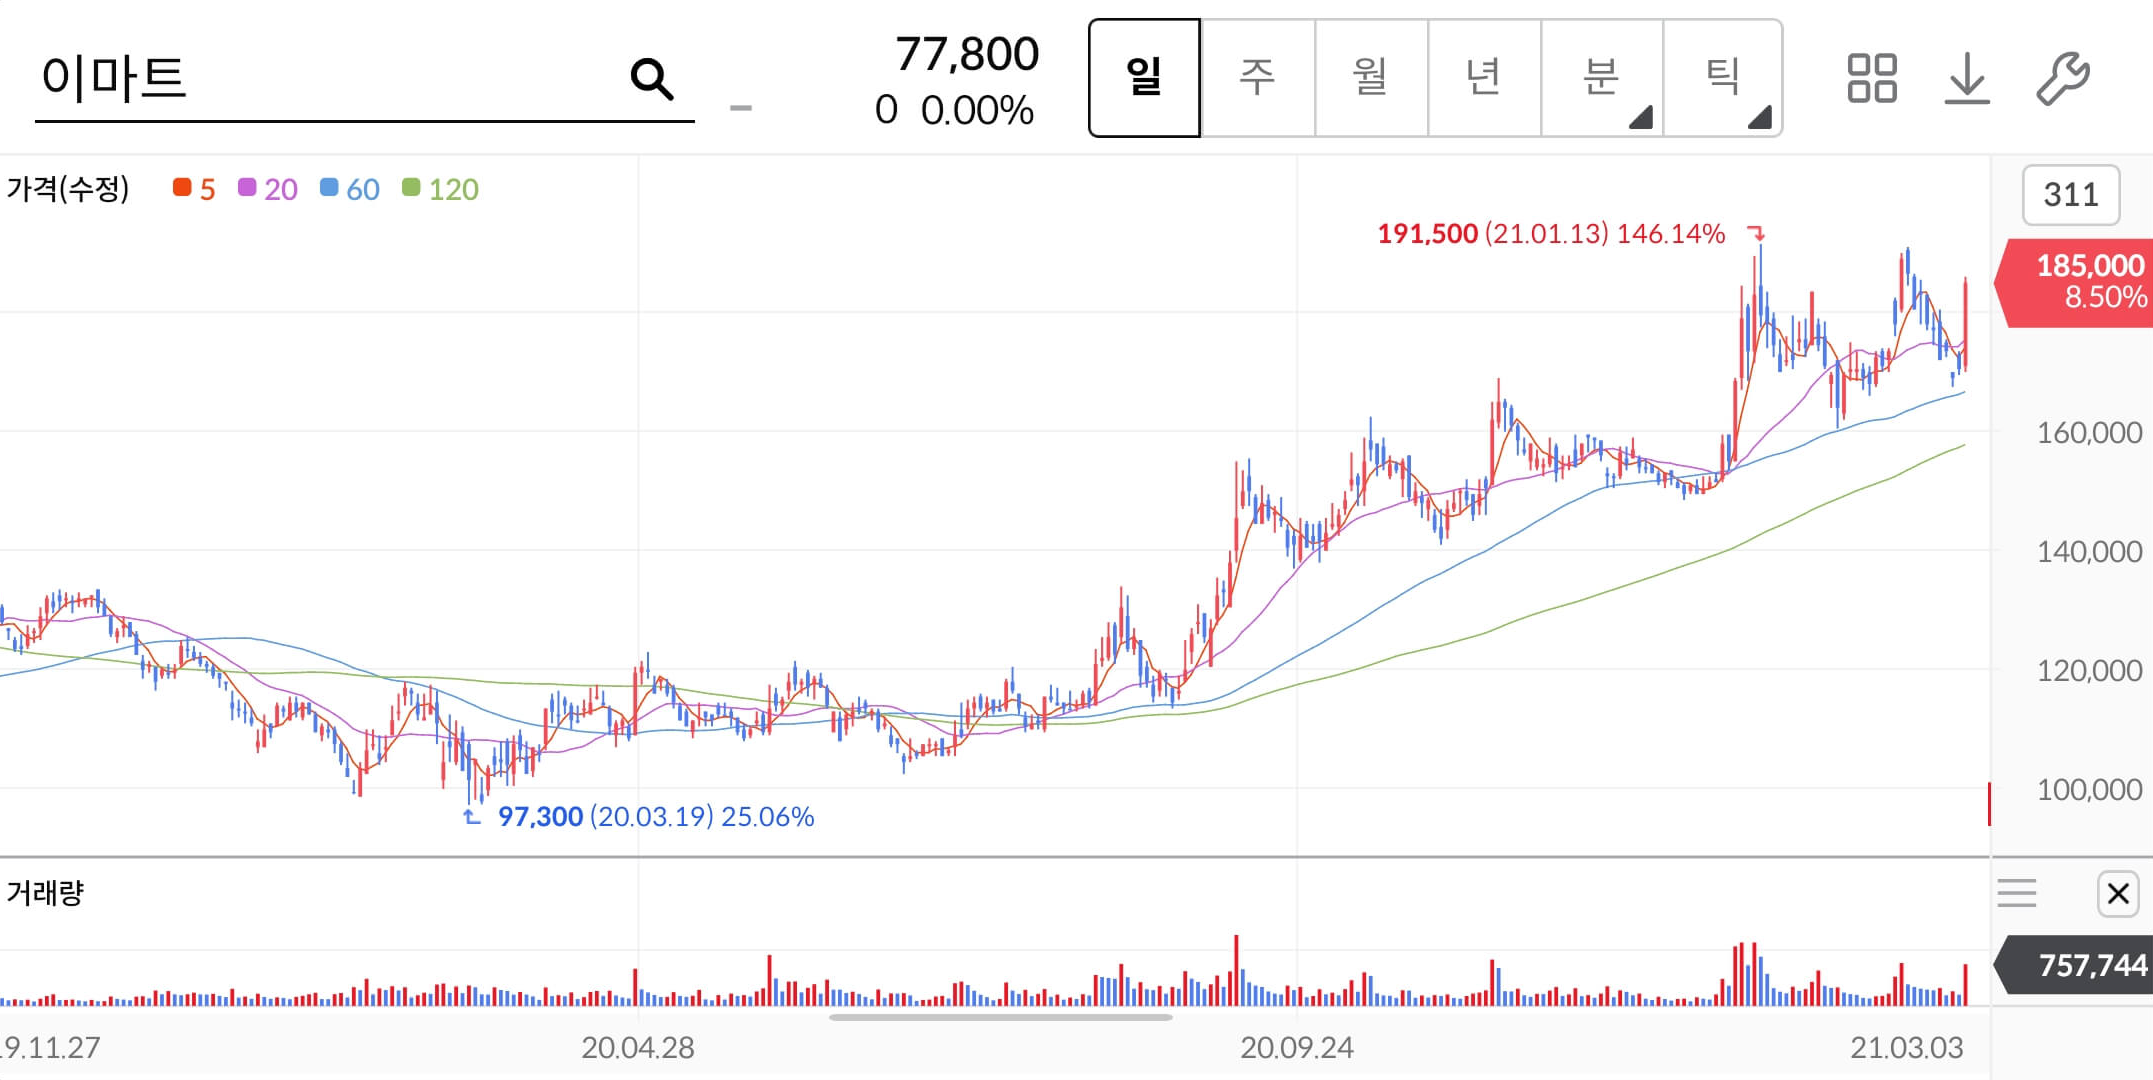Switch to the 월 monthly tab

click(x=1370, y=78)
